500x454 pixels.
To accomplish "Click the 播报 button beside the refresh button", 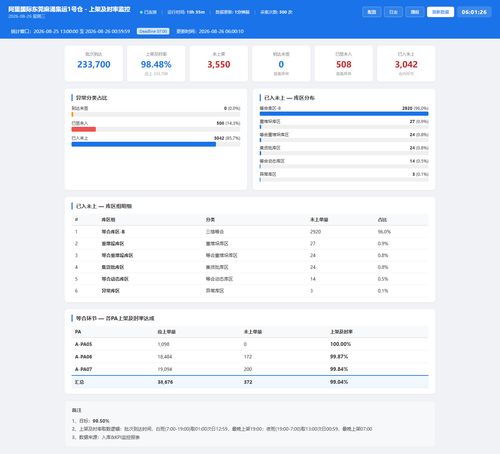I will [415, 12].
